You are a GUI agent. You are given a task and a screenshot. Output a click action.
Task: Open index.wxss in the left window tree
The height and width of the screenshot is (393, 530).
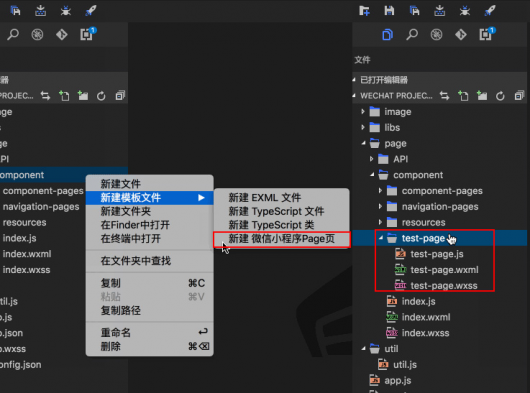[26, 270]
